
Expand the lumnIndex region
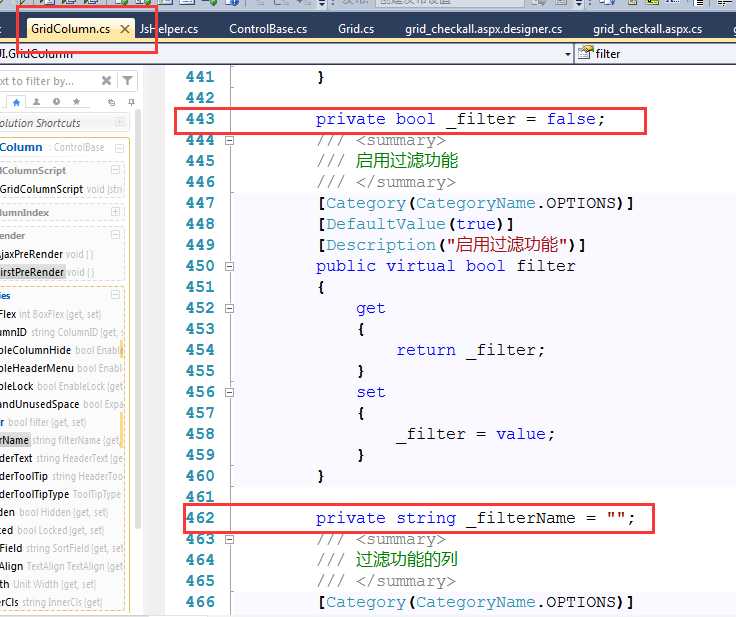(115, 212)
